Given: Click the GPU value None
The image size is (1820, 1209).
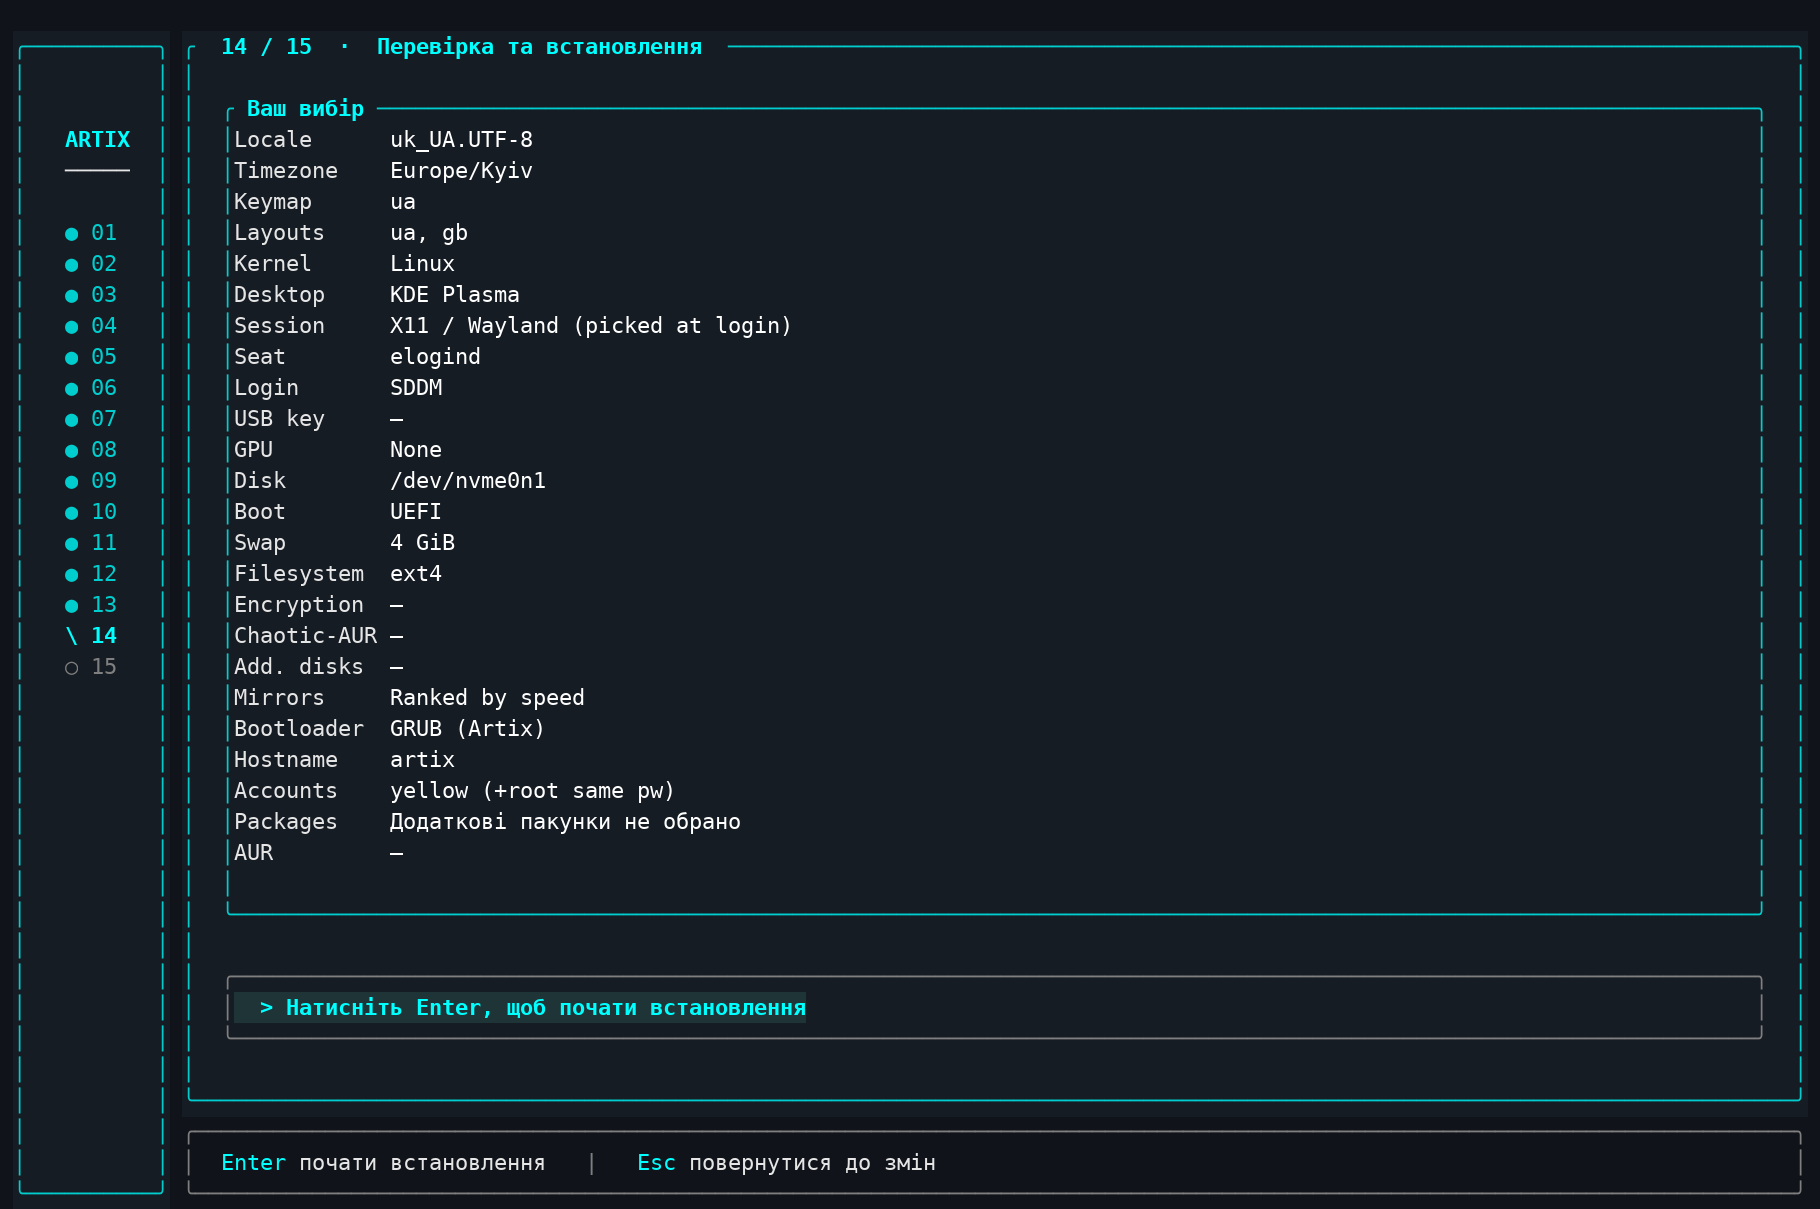Looking at the screenshot, I should click(x=416, y=450).
